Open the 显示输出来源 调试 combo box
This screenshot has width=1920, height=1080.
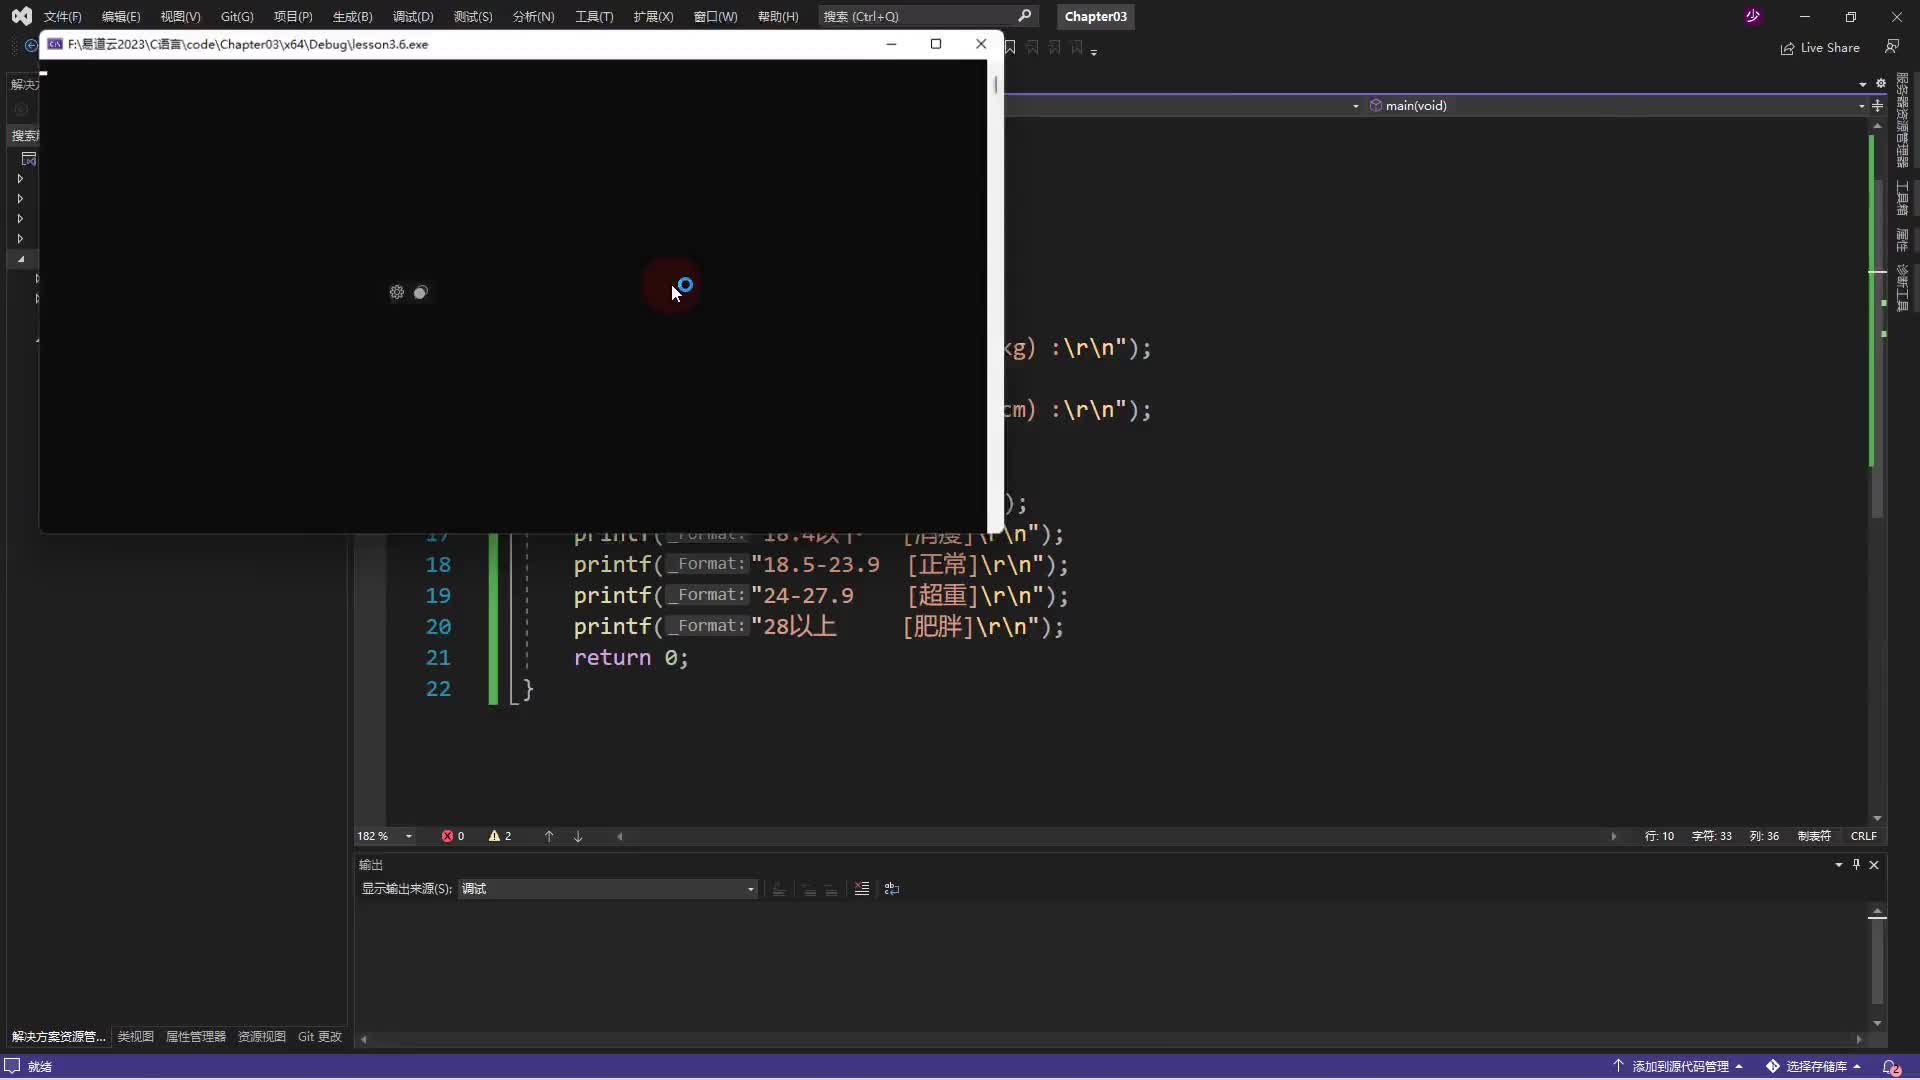coord(607,889)
